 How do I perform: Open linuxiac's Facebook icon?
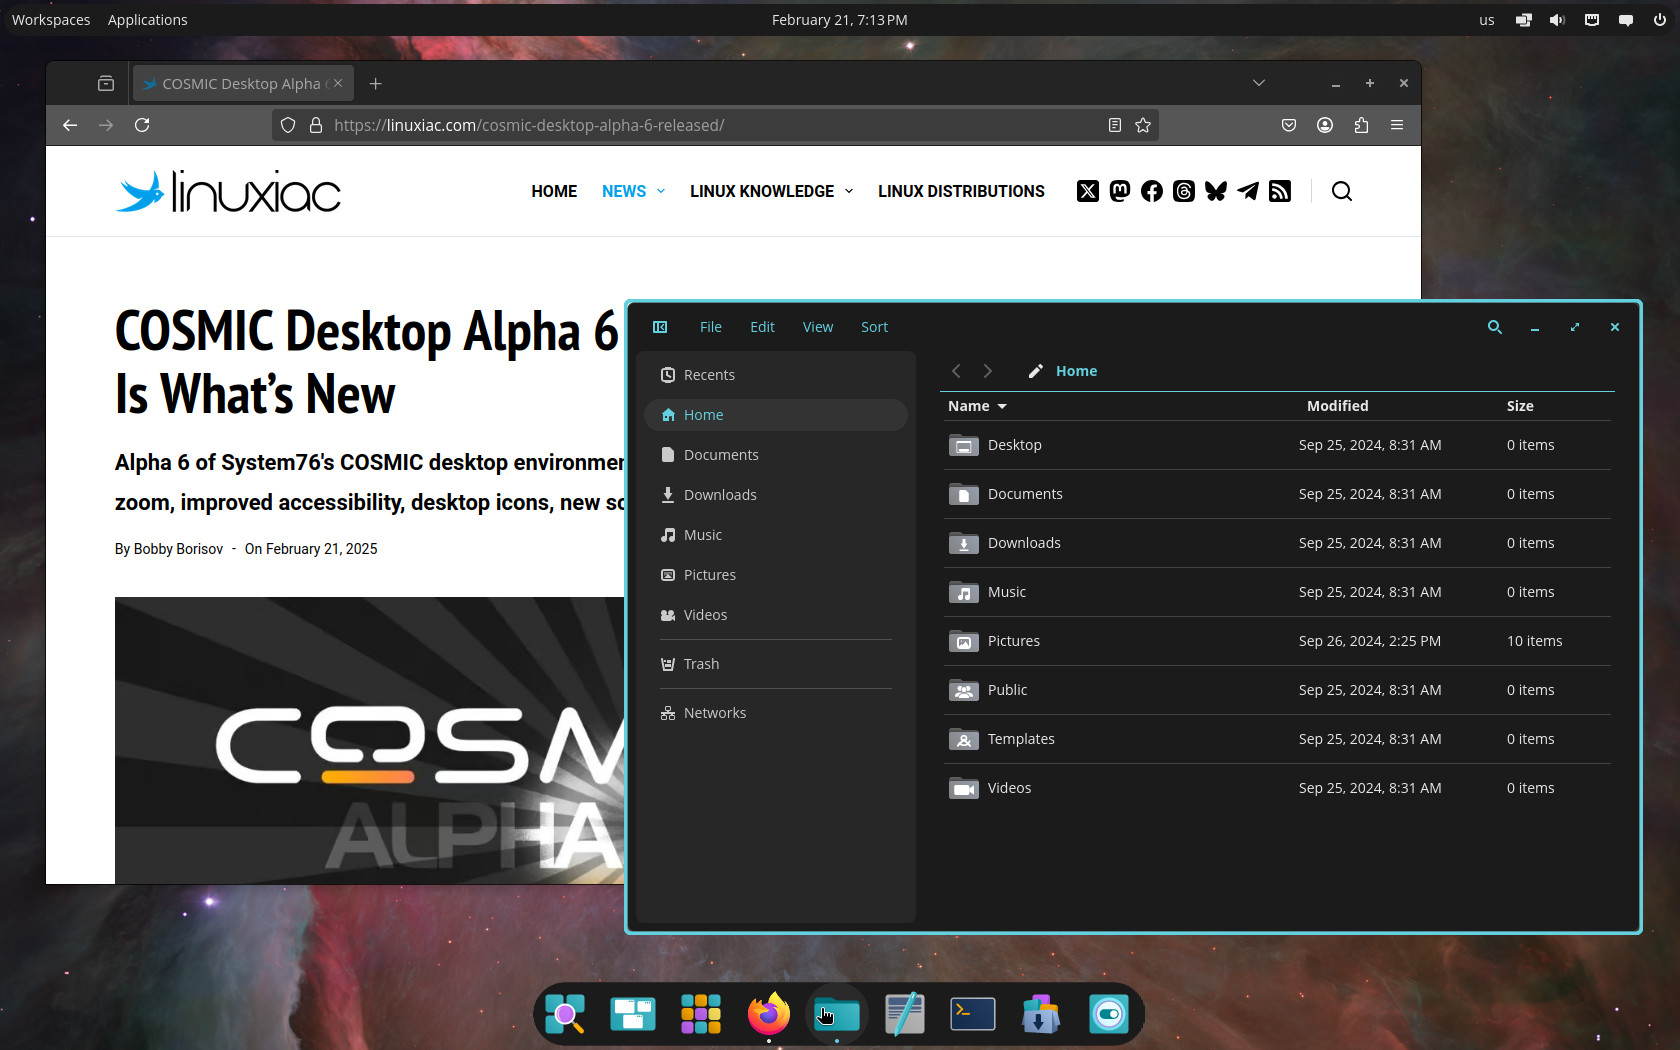(1152, 191)
